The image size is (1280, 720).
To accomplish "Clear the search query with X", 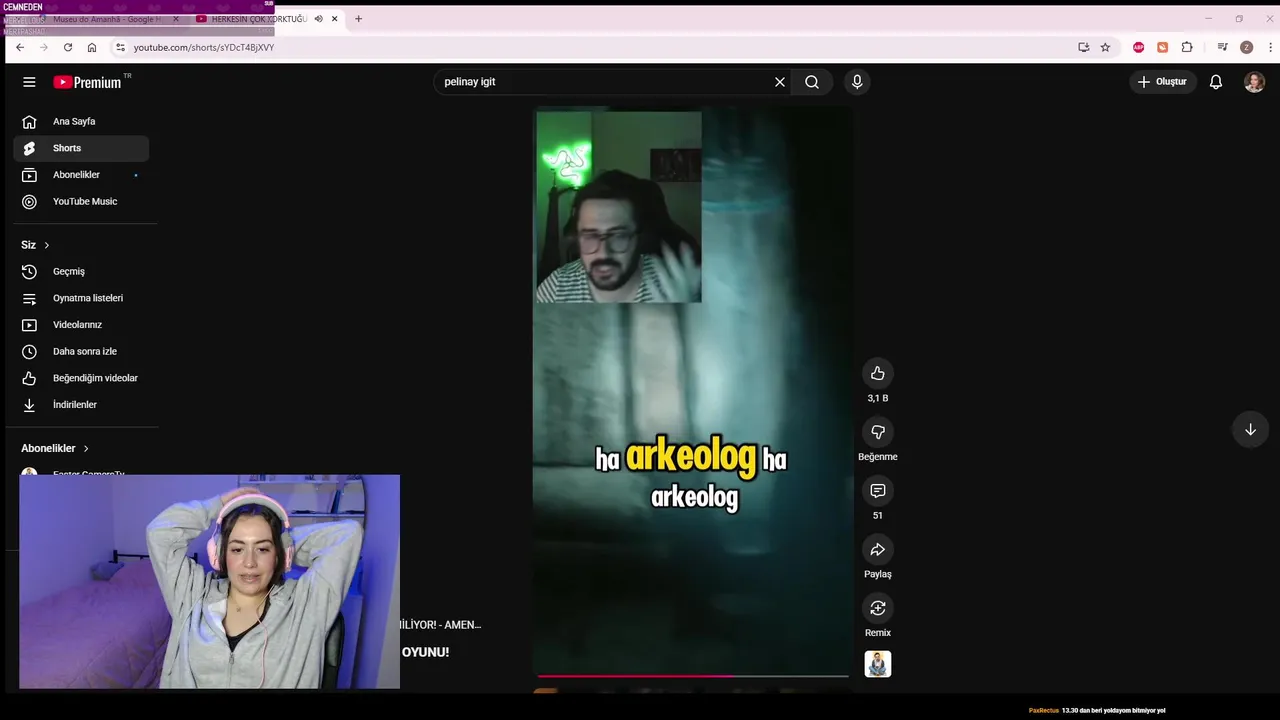I will (780, 82).
